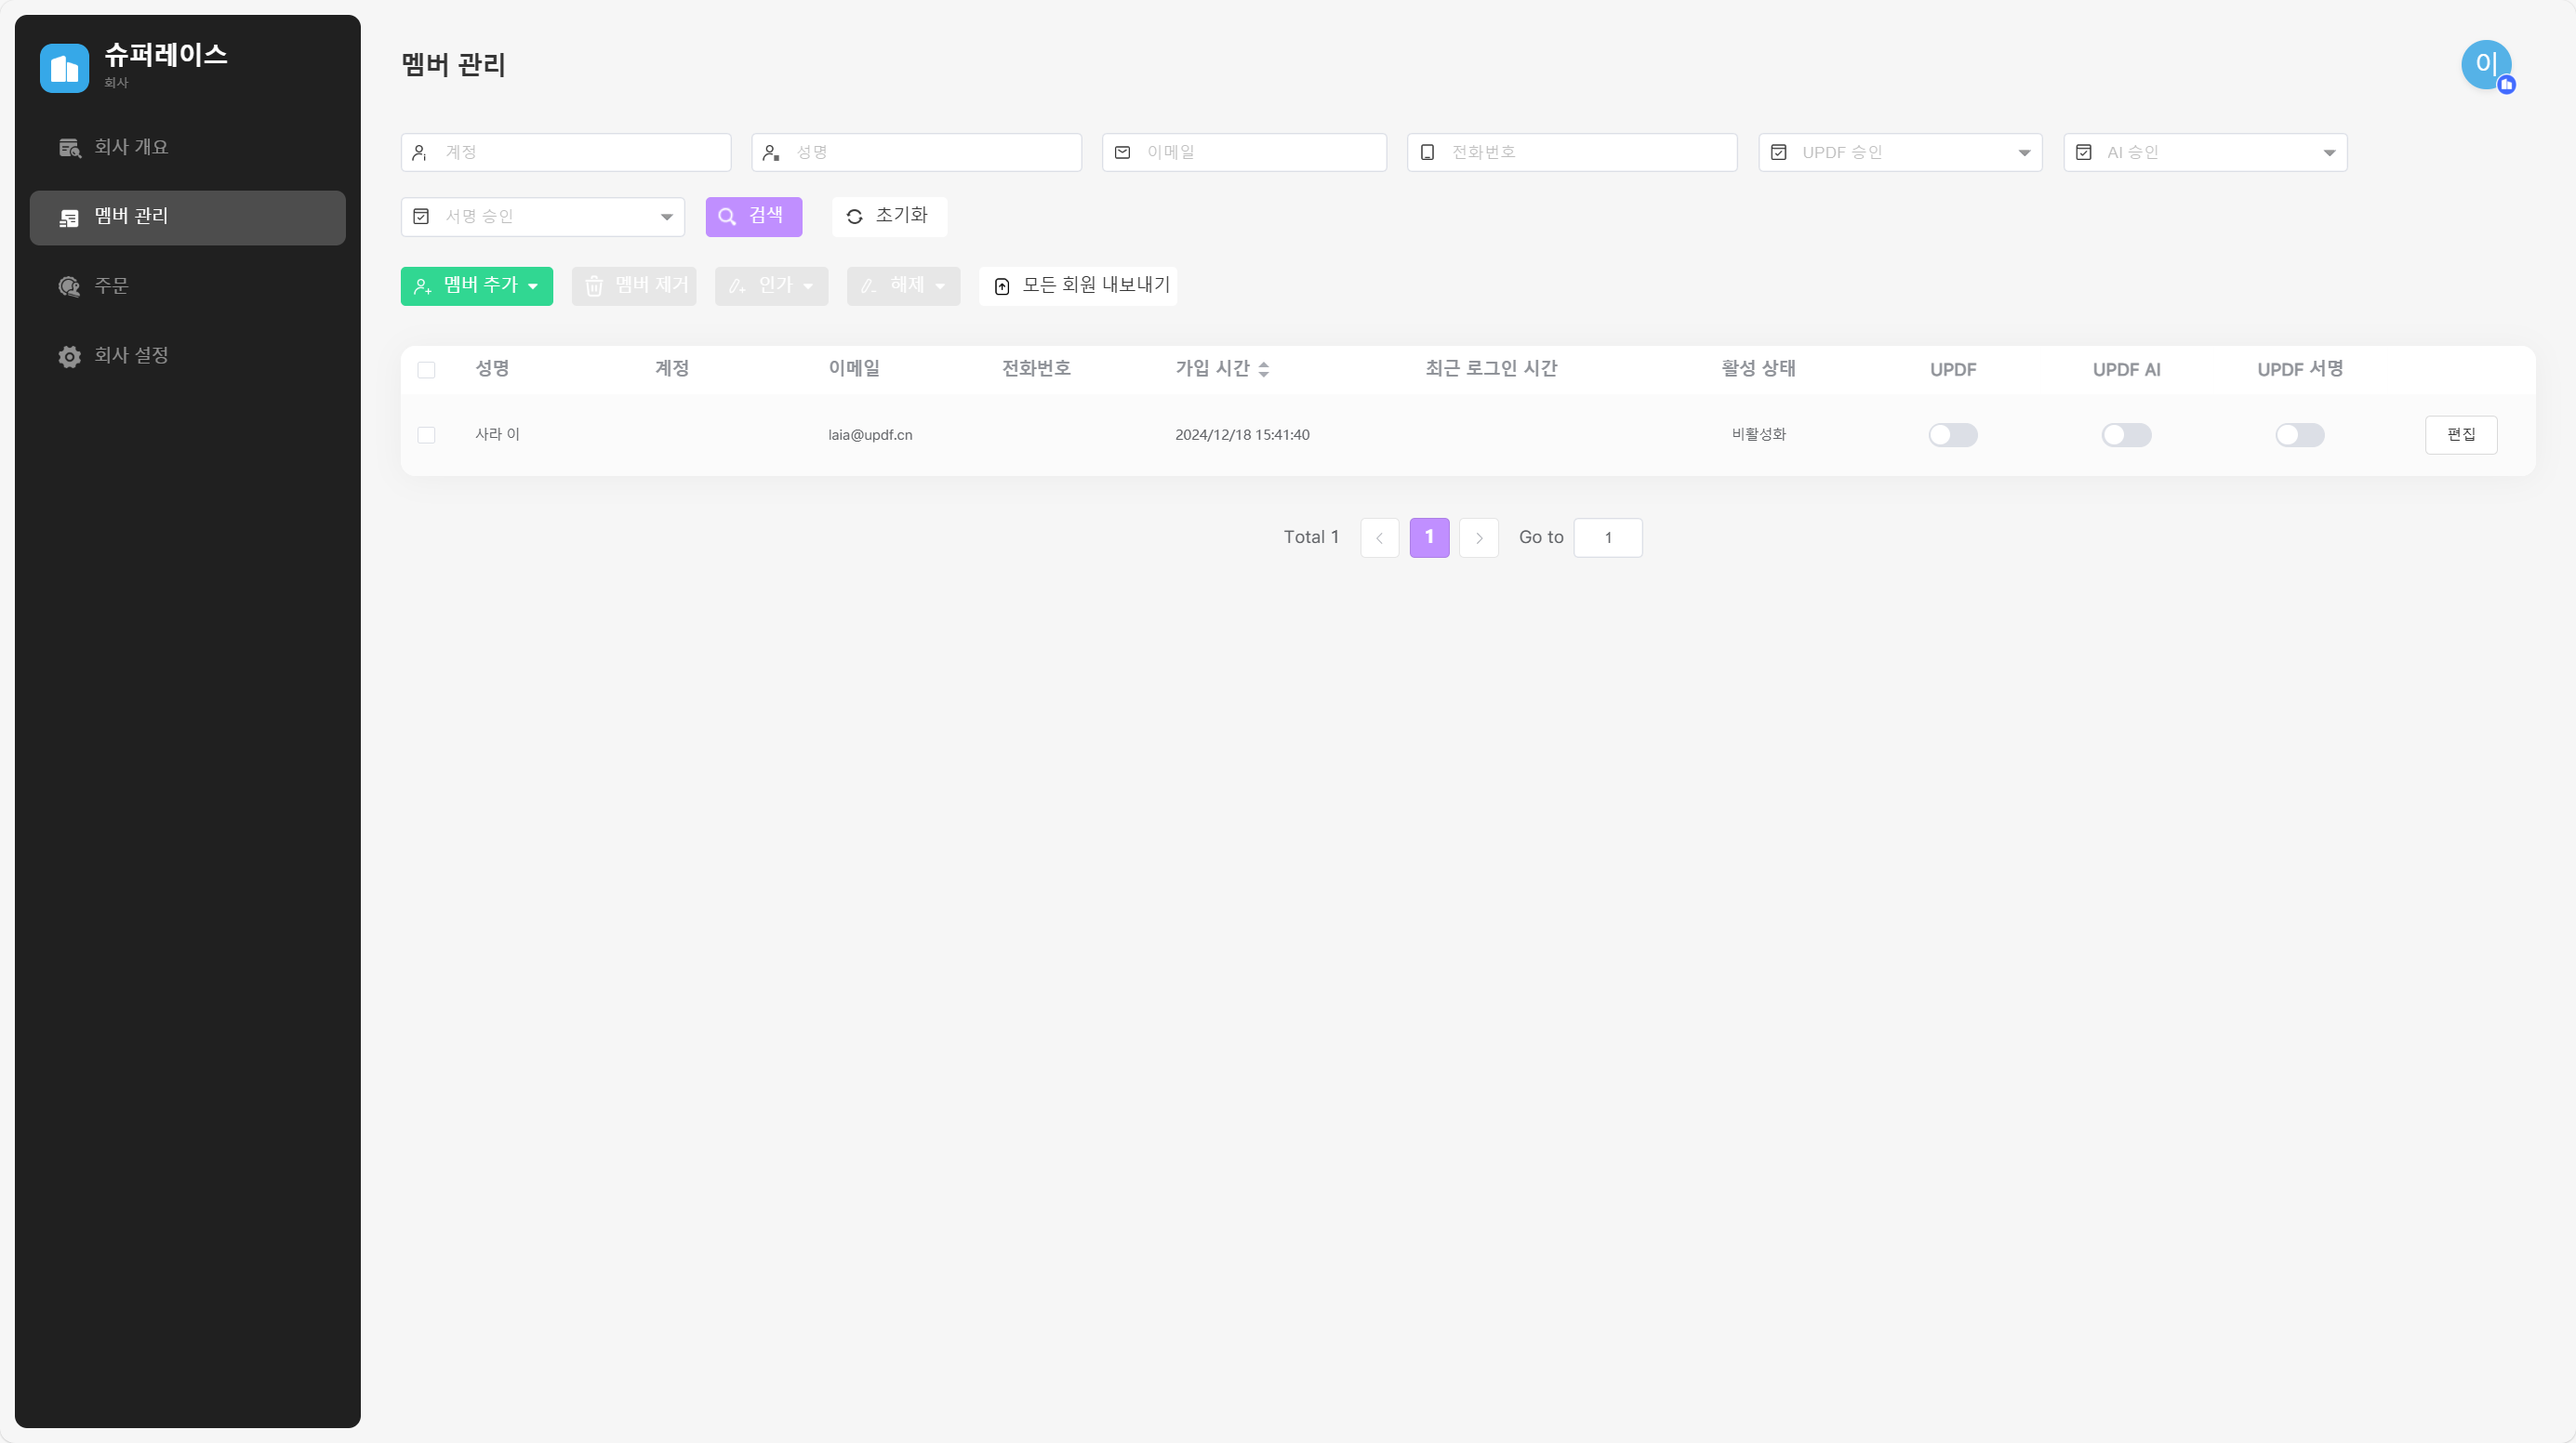Select 멤버 관리 in the sidebar
Viewport: 2576px width, 1443px height.
point(188,217)
